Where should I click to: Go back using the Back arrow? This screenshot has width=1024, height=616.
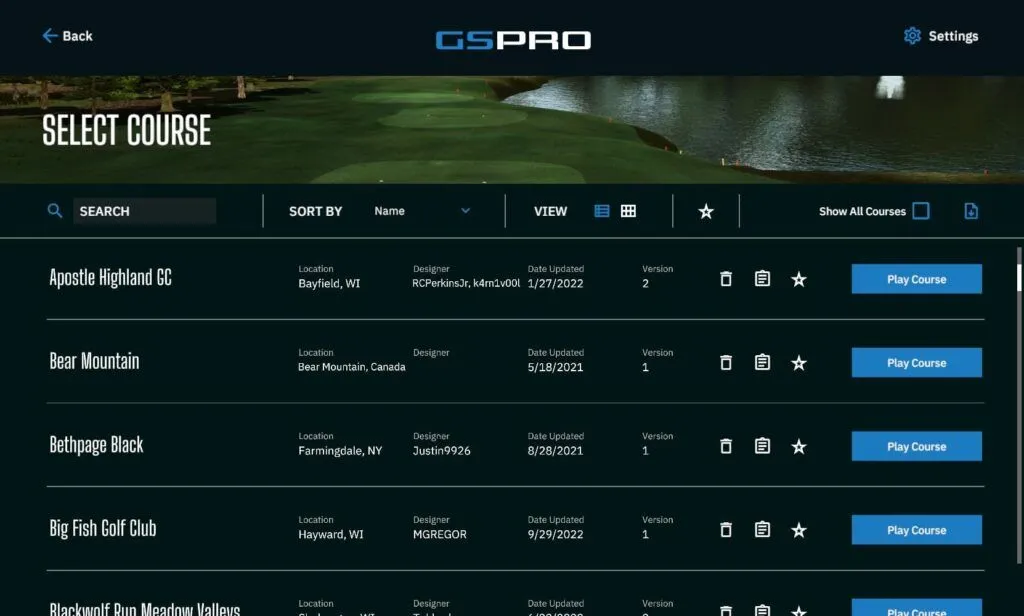click(67, 36)
